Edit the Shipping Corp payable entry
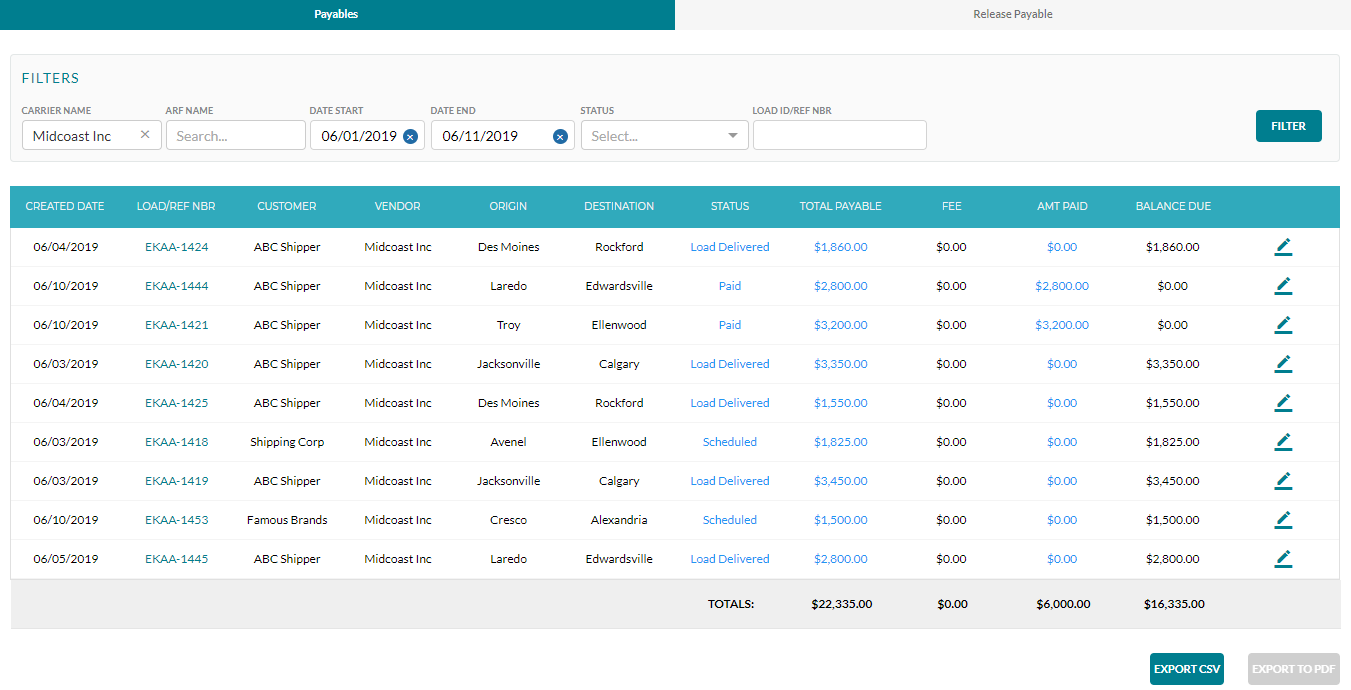 [1283, 441]
